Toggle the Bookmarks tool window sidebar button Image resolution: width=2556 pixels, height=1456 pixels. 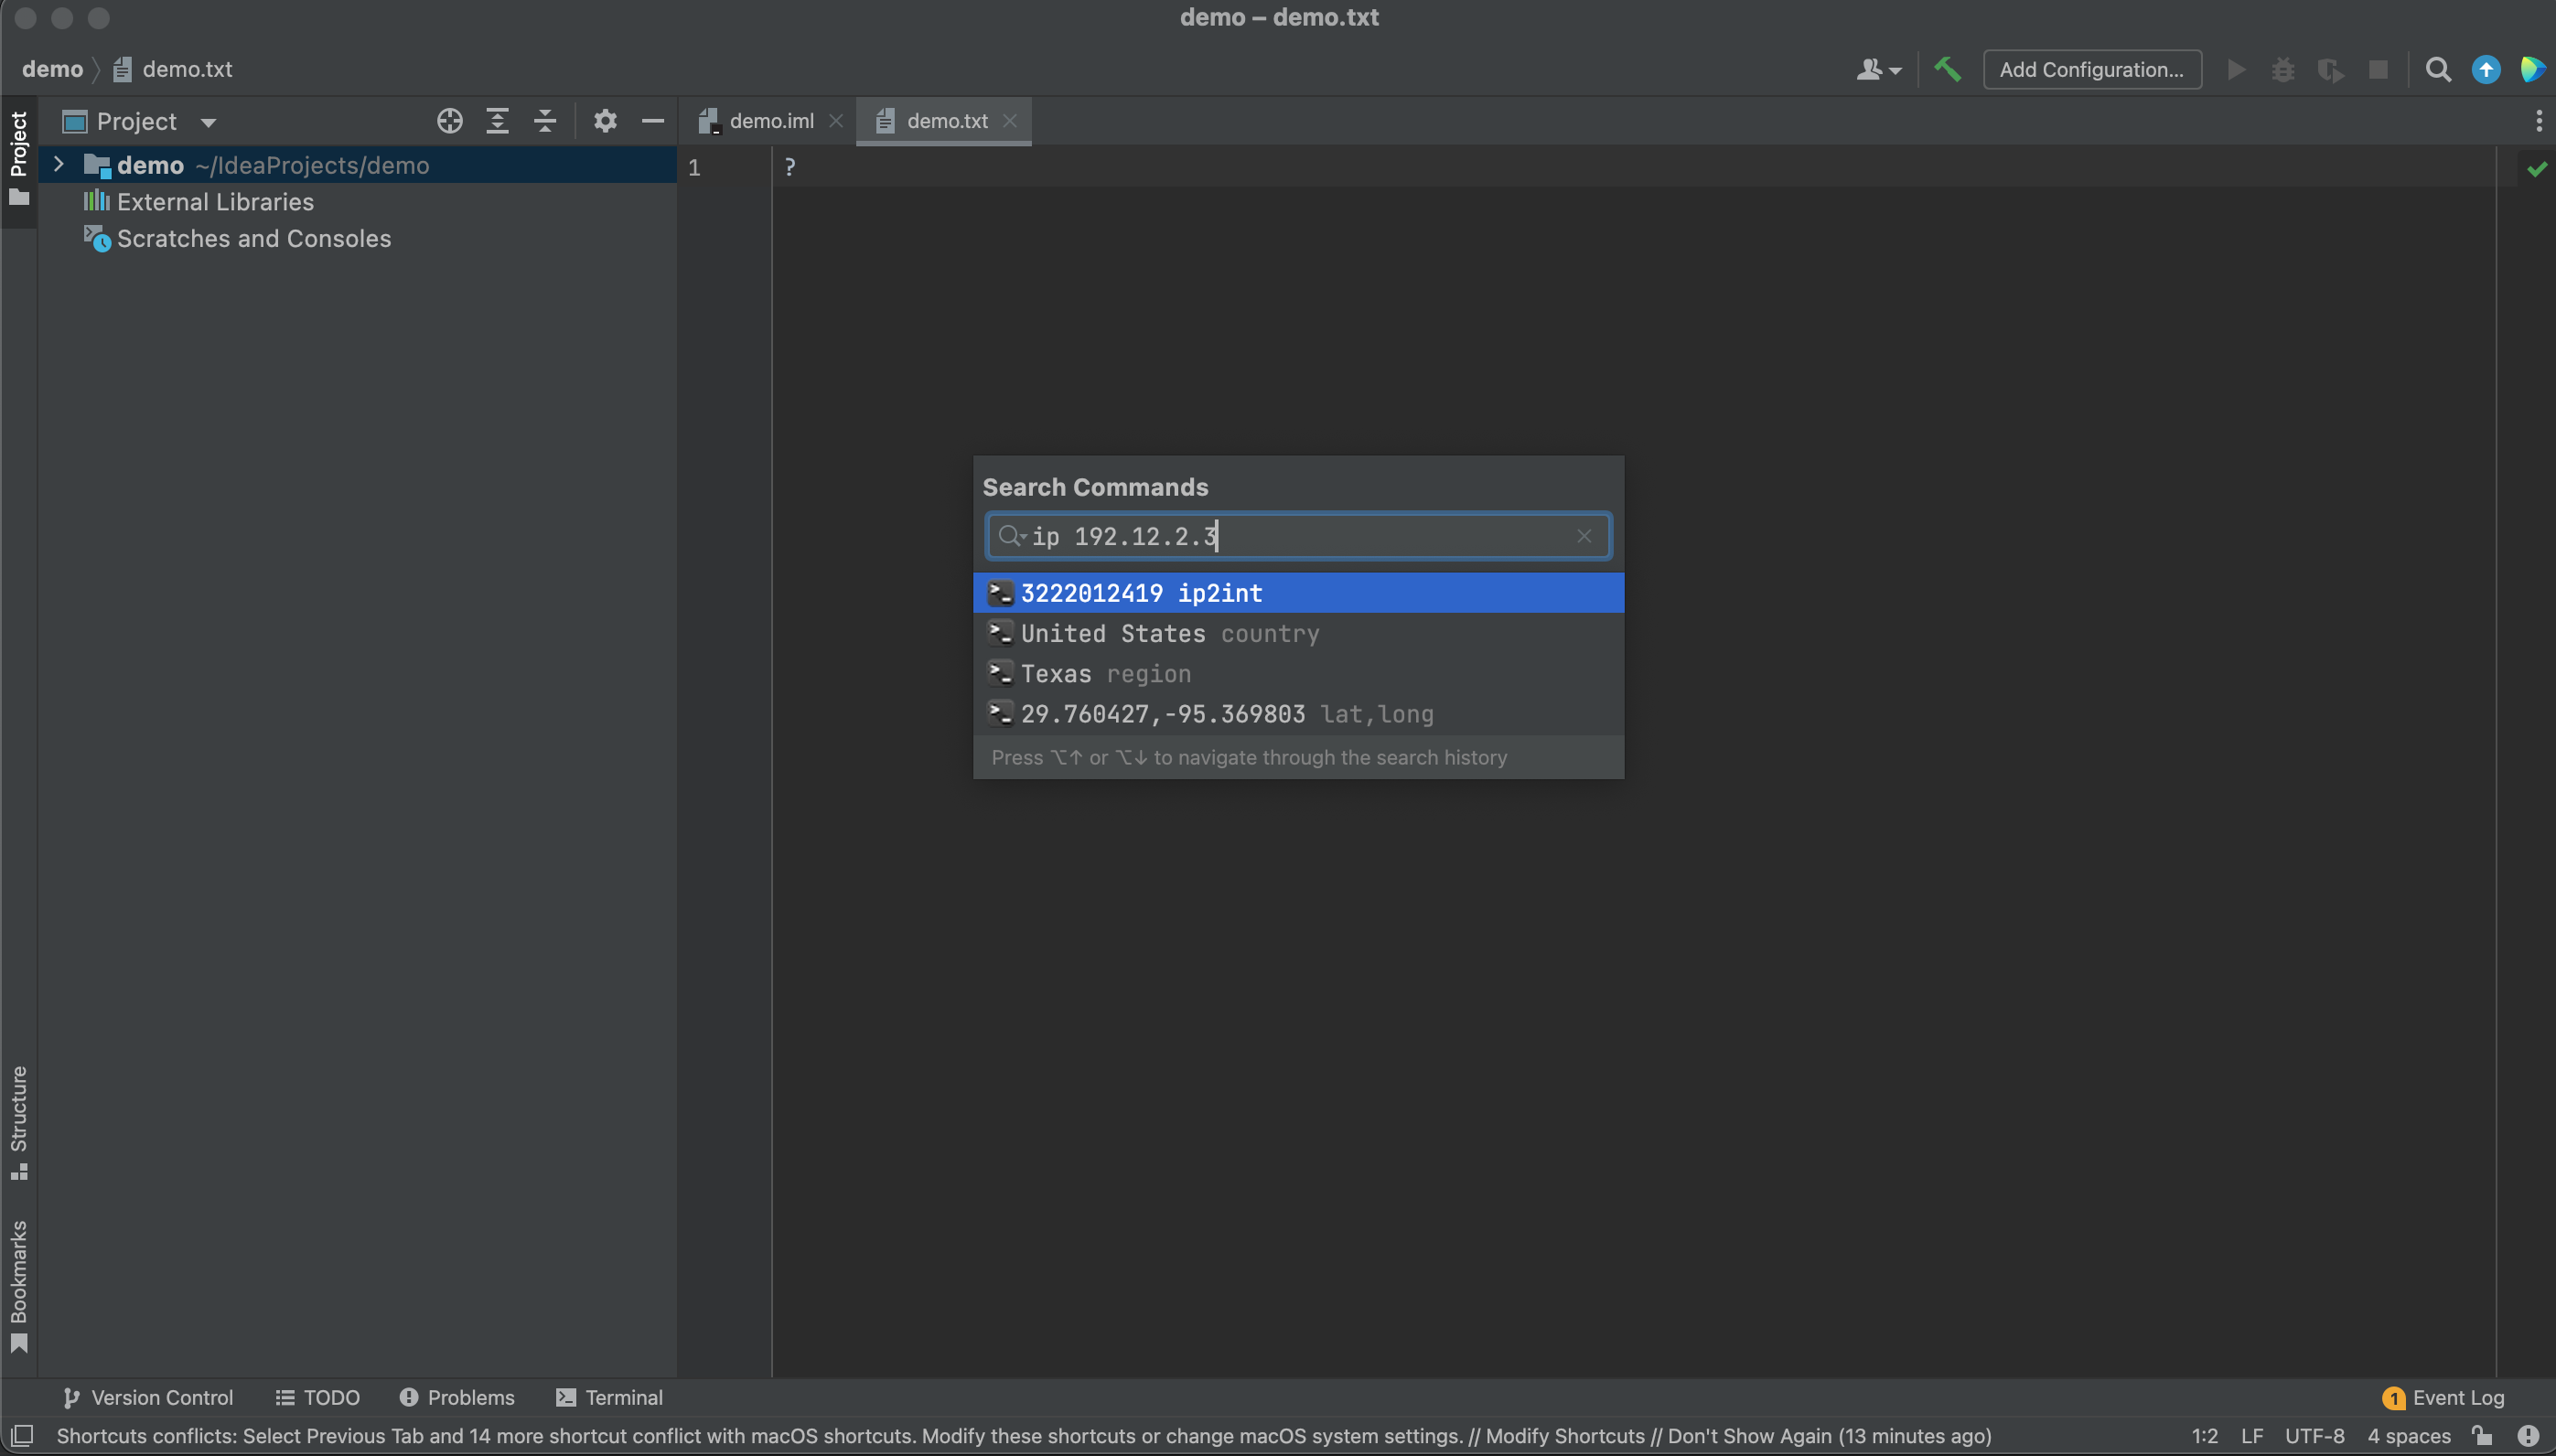18,1286
